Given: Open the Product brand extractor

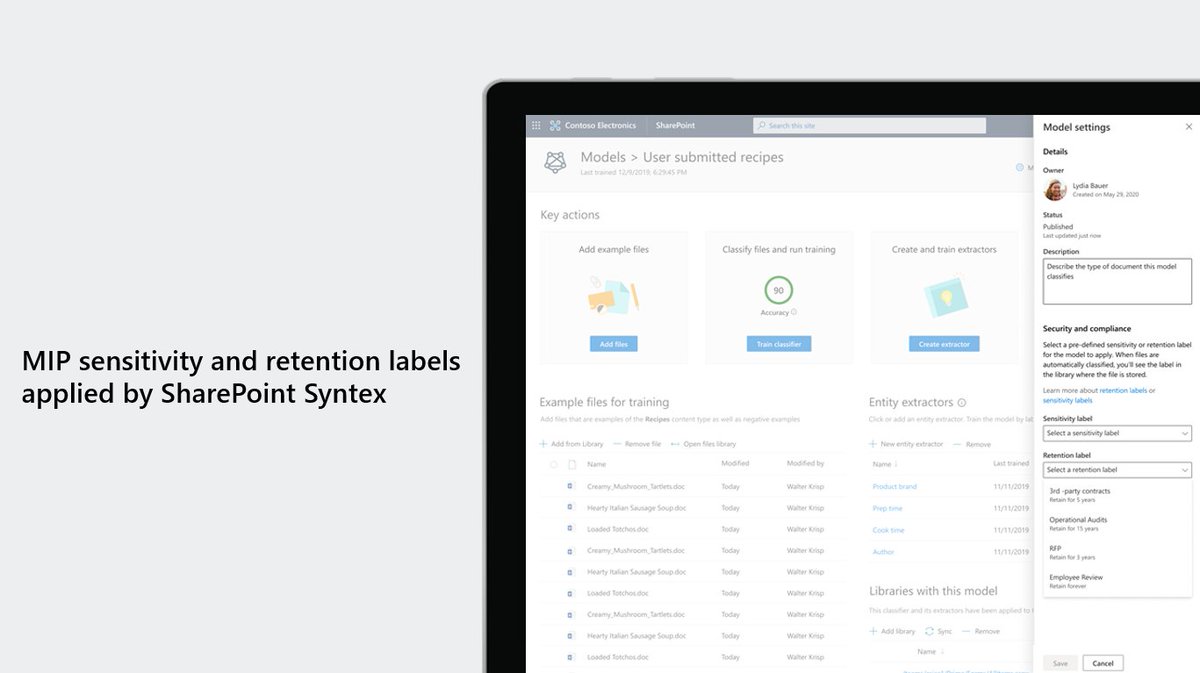Looking at the screenshot, I should click(894, 487).
